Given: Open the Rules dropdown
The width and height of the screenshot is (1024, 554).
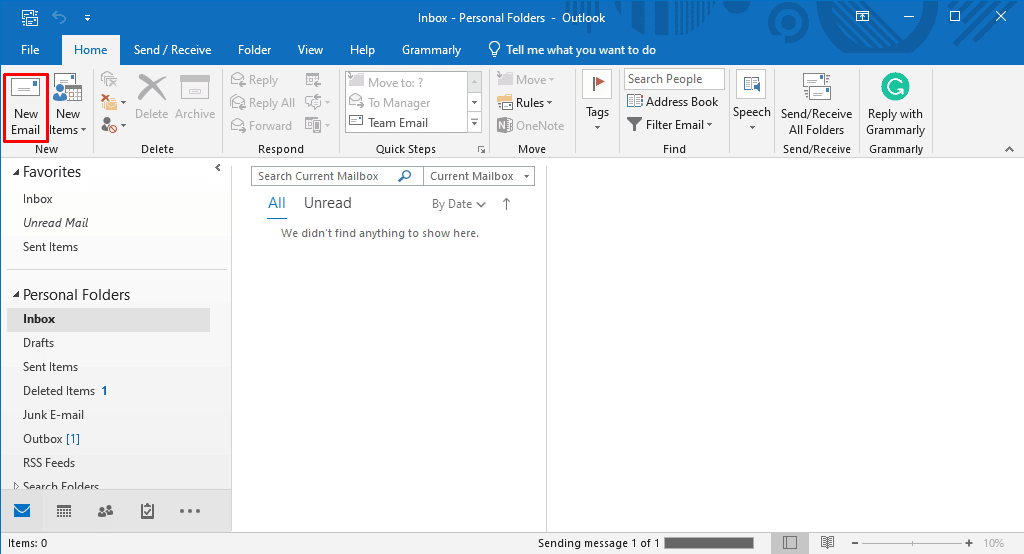Looking at the screenshot, I should [525, 103].
